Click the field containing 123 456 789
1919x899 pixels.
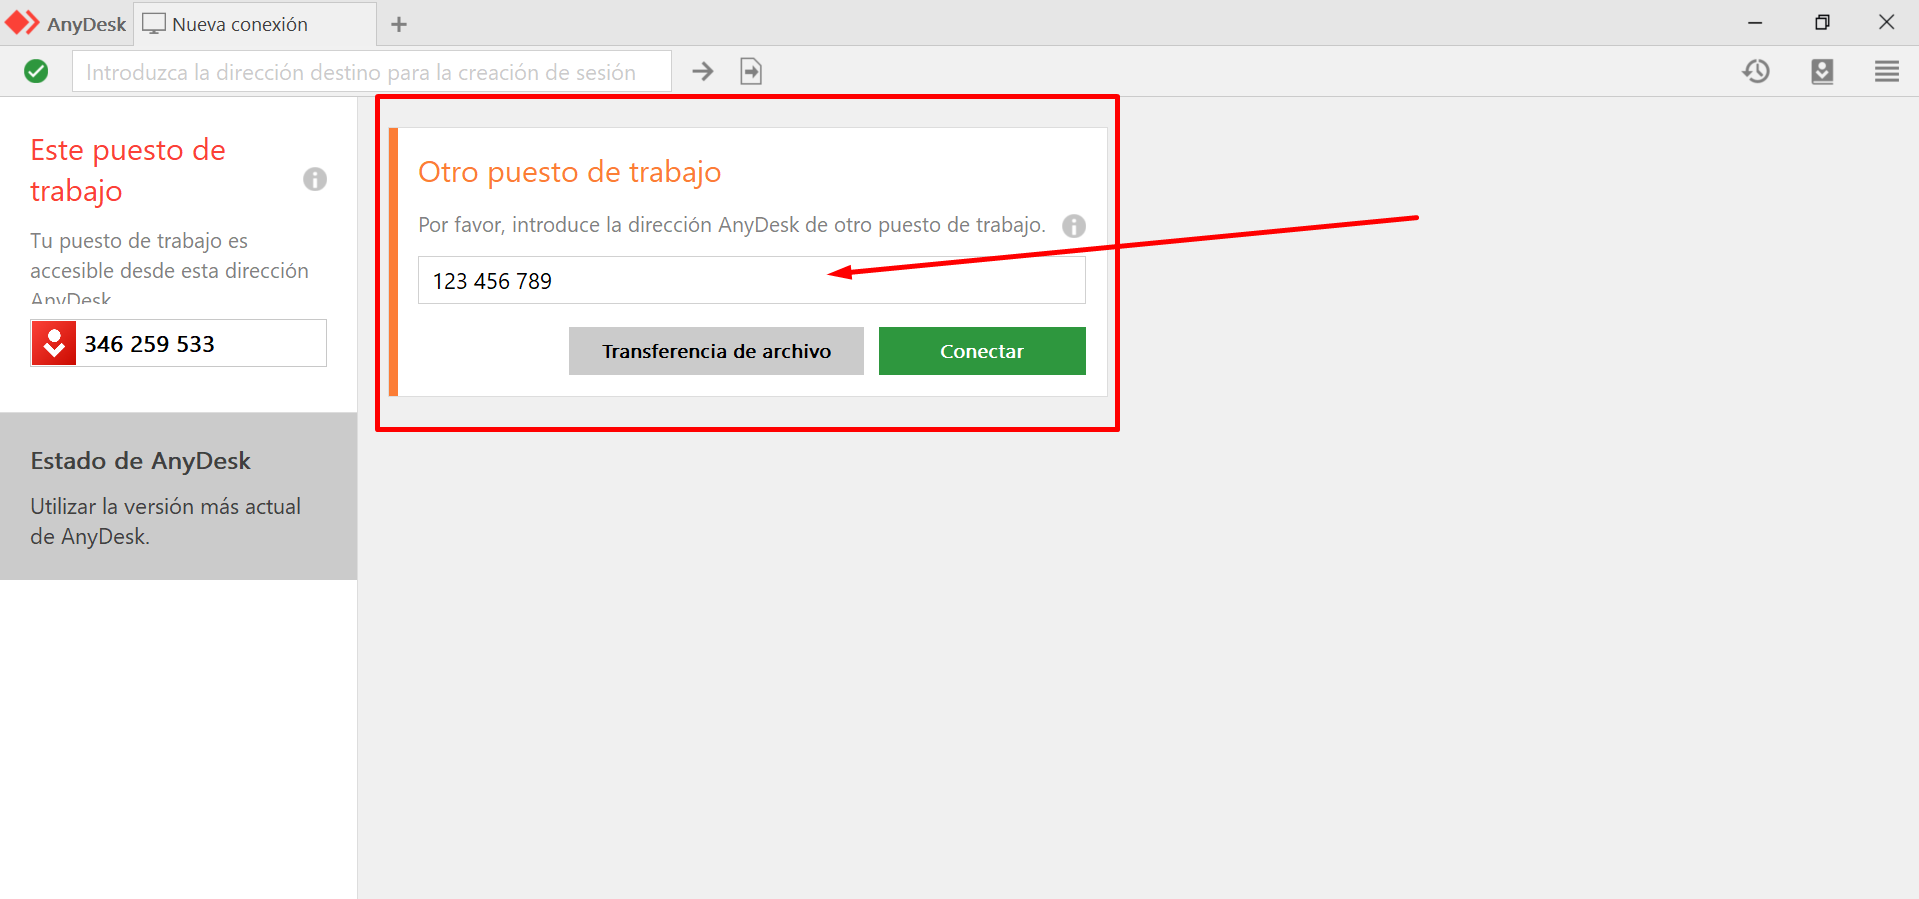click(x=751, y=280)
